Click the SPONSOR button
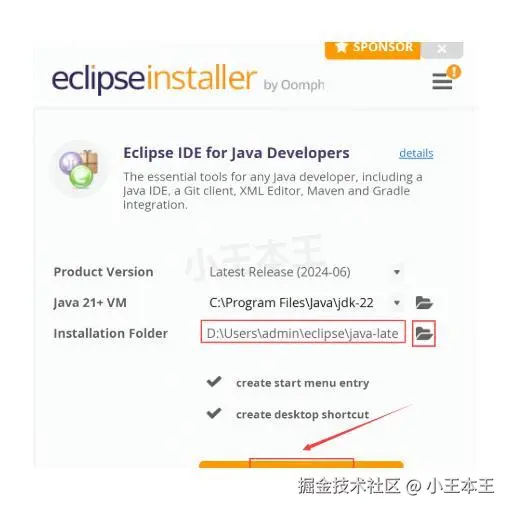 tap(373, 50)
